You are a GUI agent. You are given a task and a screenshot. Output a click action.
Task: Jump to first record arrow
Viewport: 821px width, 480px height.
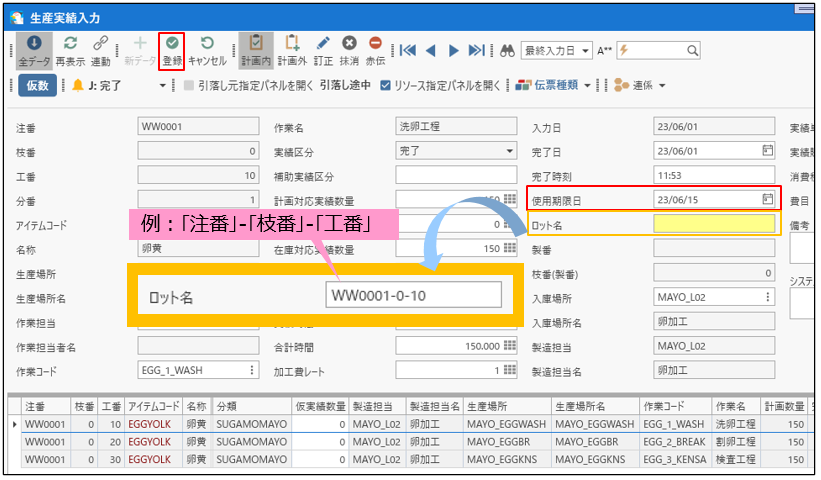point(408,50)
